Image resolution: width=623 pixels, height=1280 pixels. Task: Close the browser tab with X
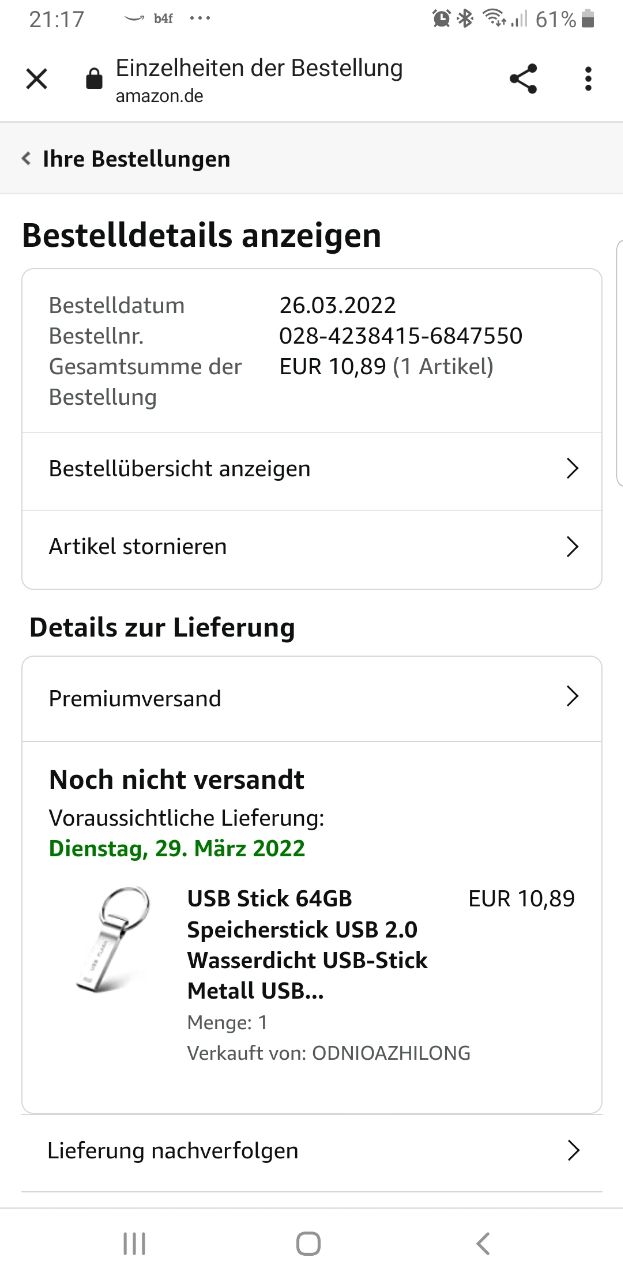[x=36, y=79]
